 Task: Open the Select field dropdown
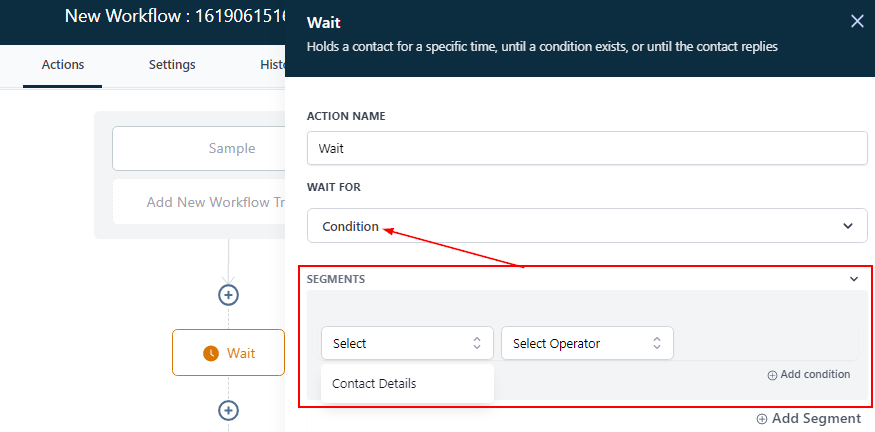coord(407,343)
